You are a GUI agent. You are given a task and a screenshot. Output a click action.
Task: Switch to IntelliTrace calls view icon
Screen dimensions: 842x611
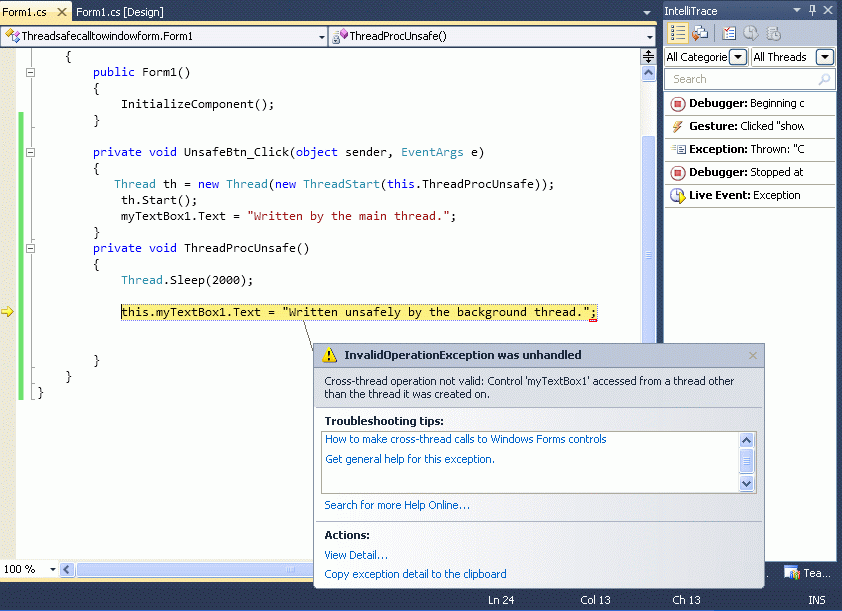coord(700,33)
